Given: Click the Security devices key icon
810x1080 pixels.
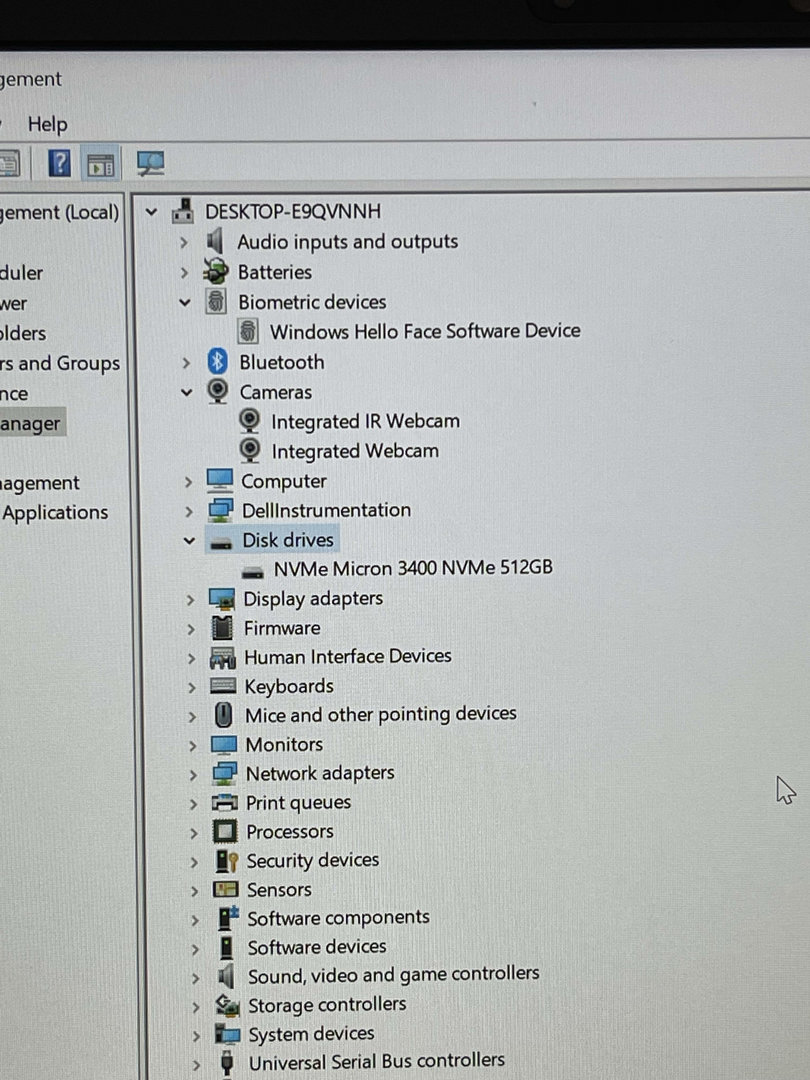Looking at the screenshot, I should (x=226, y=861).
